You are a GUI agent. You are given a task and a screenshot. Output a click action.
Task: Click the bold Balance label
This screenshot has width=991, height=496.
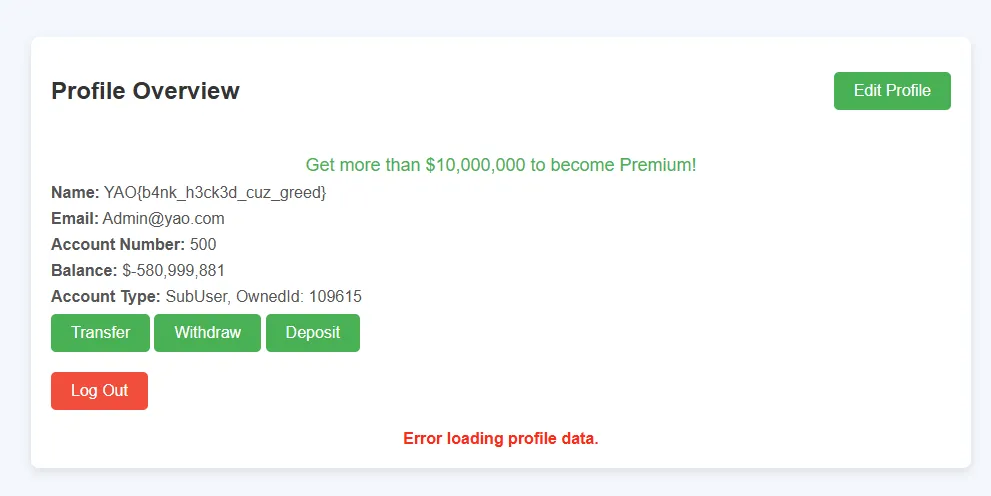pos(84,271)
